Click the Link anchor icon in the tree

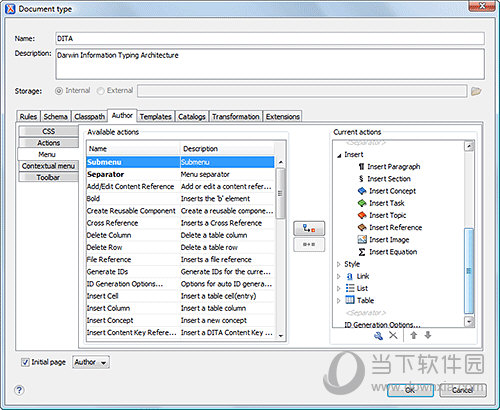pos(350,276)
